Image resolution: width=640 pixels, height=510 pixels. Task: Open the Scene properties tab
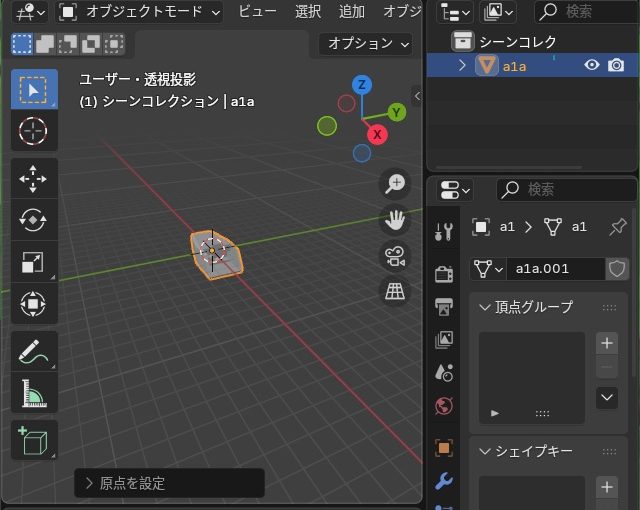click(444, 373)
